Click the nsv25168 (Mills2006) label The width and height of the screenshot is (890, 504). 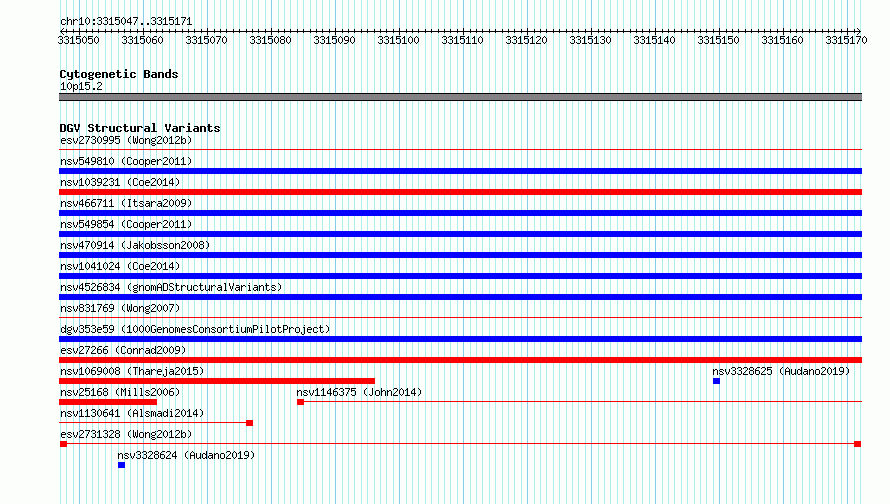(x=120, y=392)
